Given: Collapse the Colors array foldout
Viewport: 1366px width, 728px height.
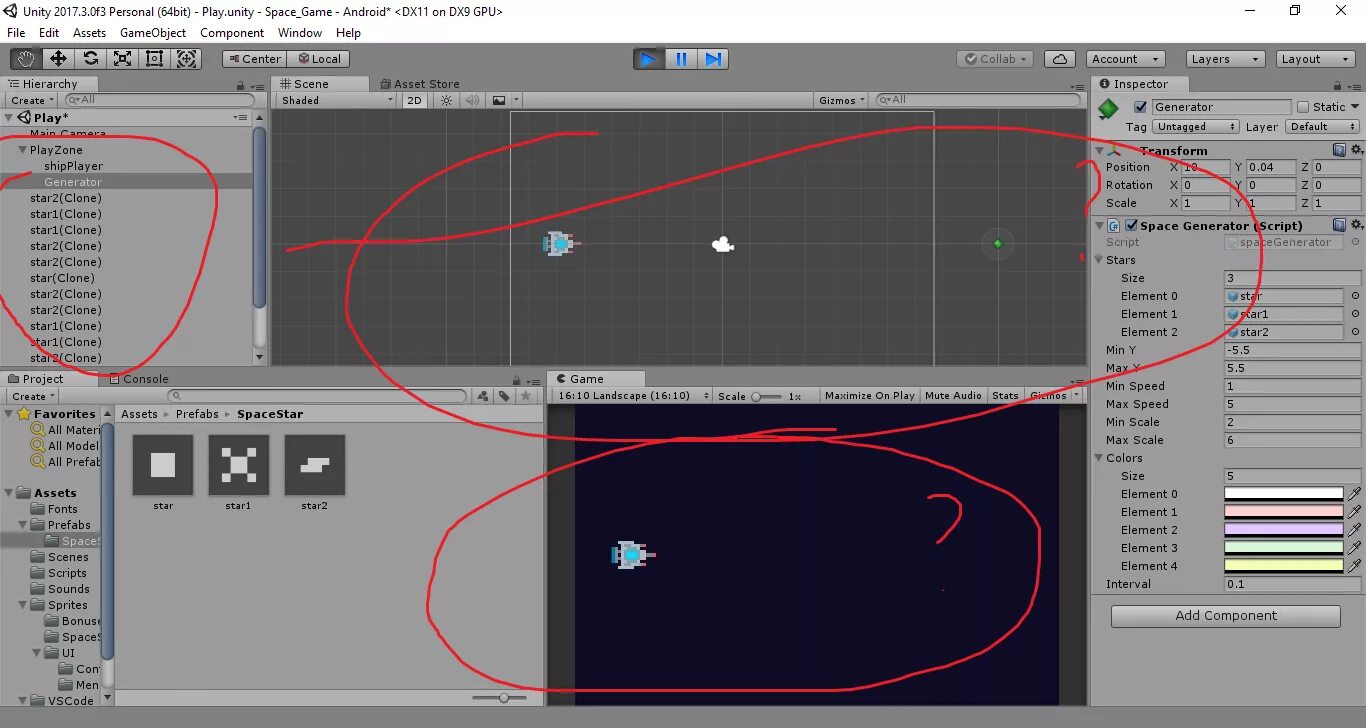Looking at the screenshot, I should (x=1100, y=458).
